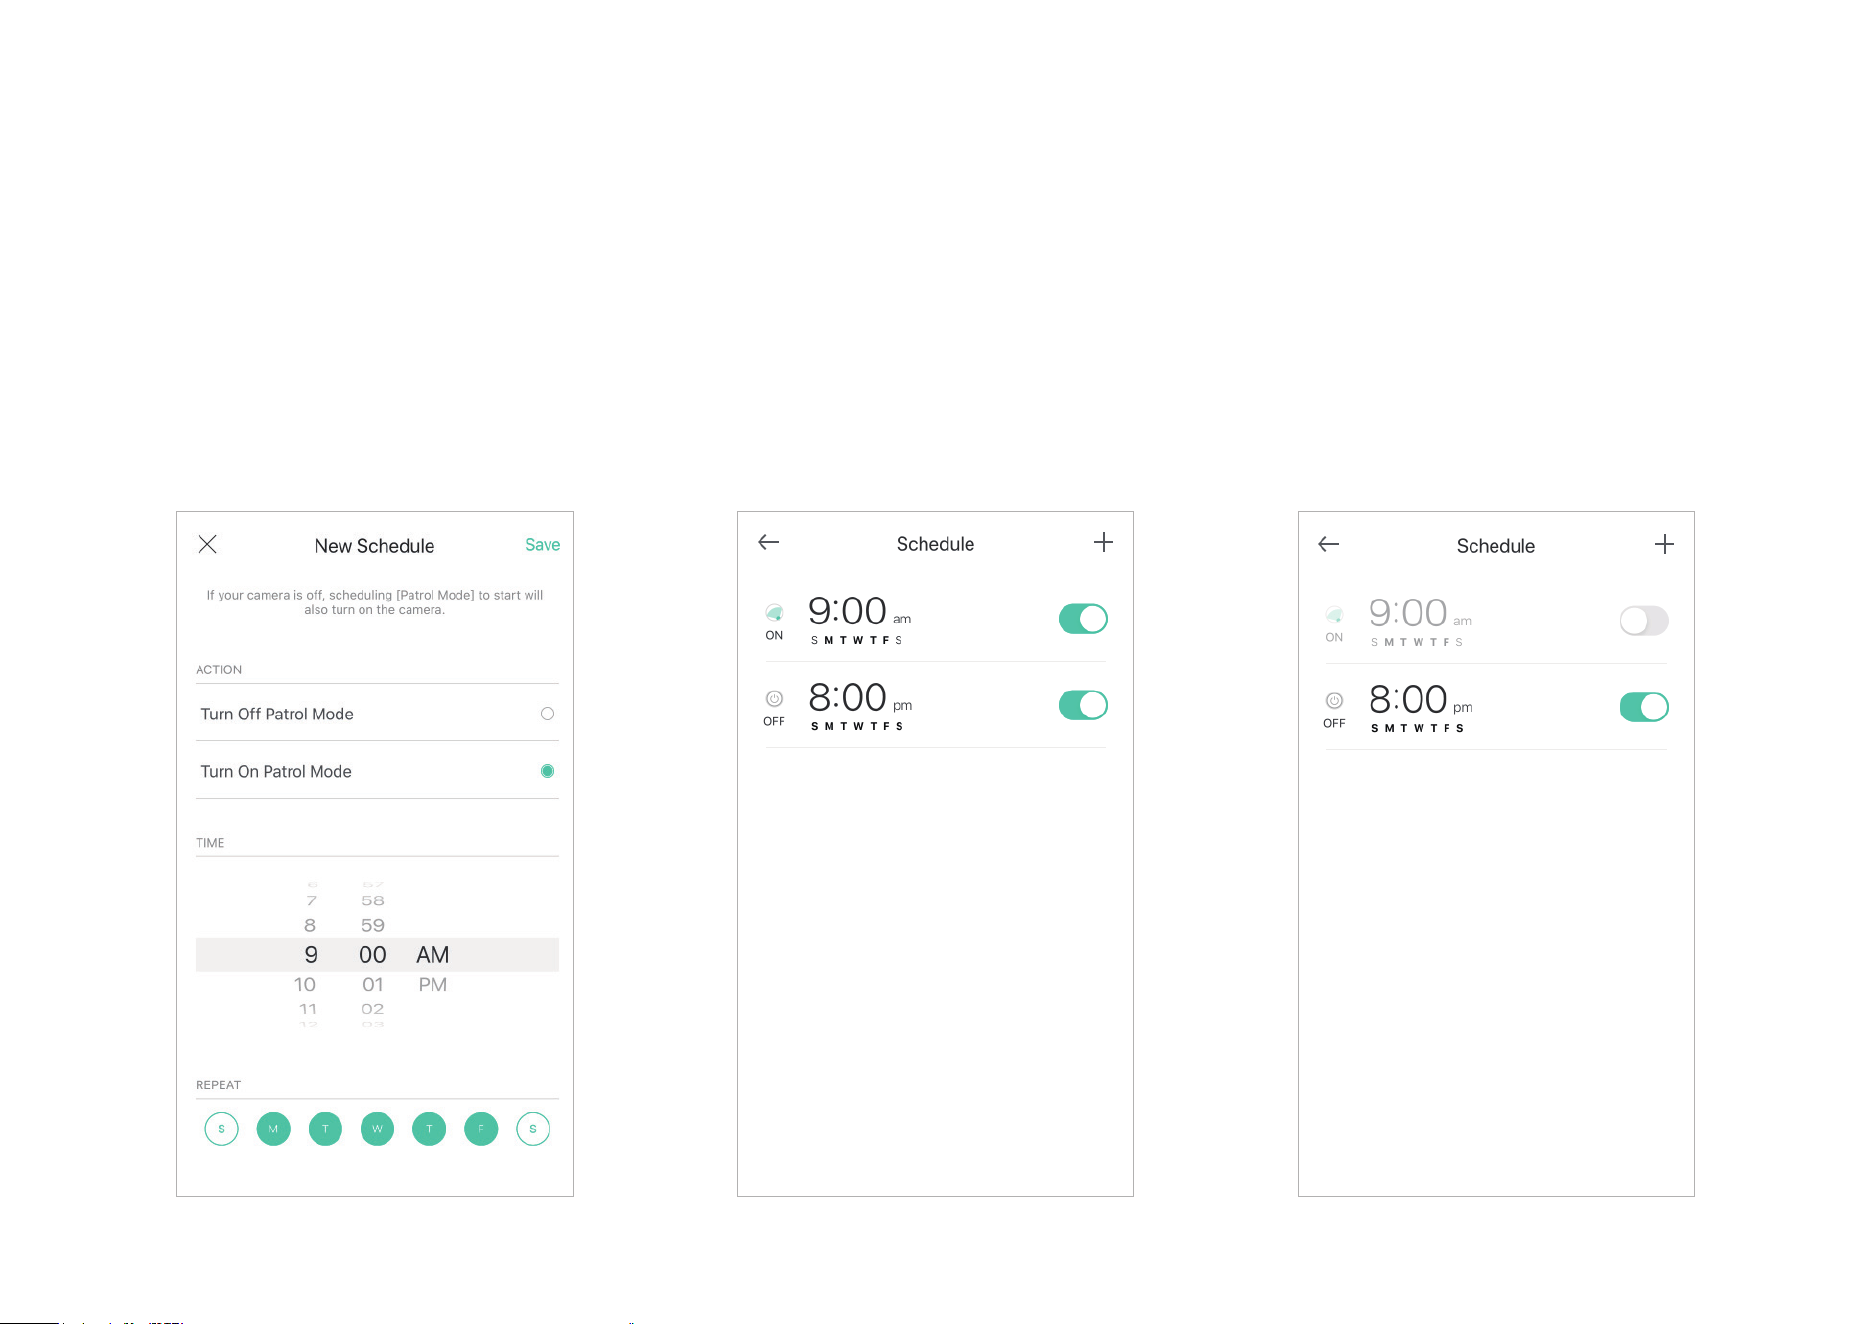
Task: Select Turn Off Patrol Mode radio button
Action: pyautogui.click(x=547, y=713)
